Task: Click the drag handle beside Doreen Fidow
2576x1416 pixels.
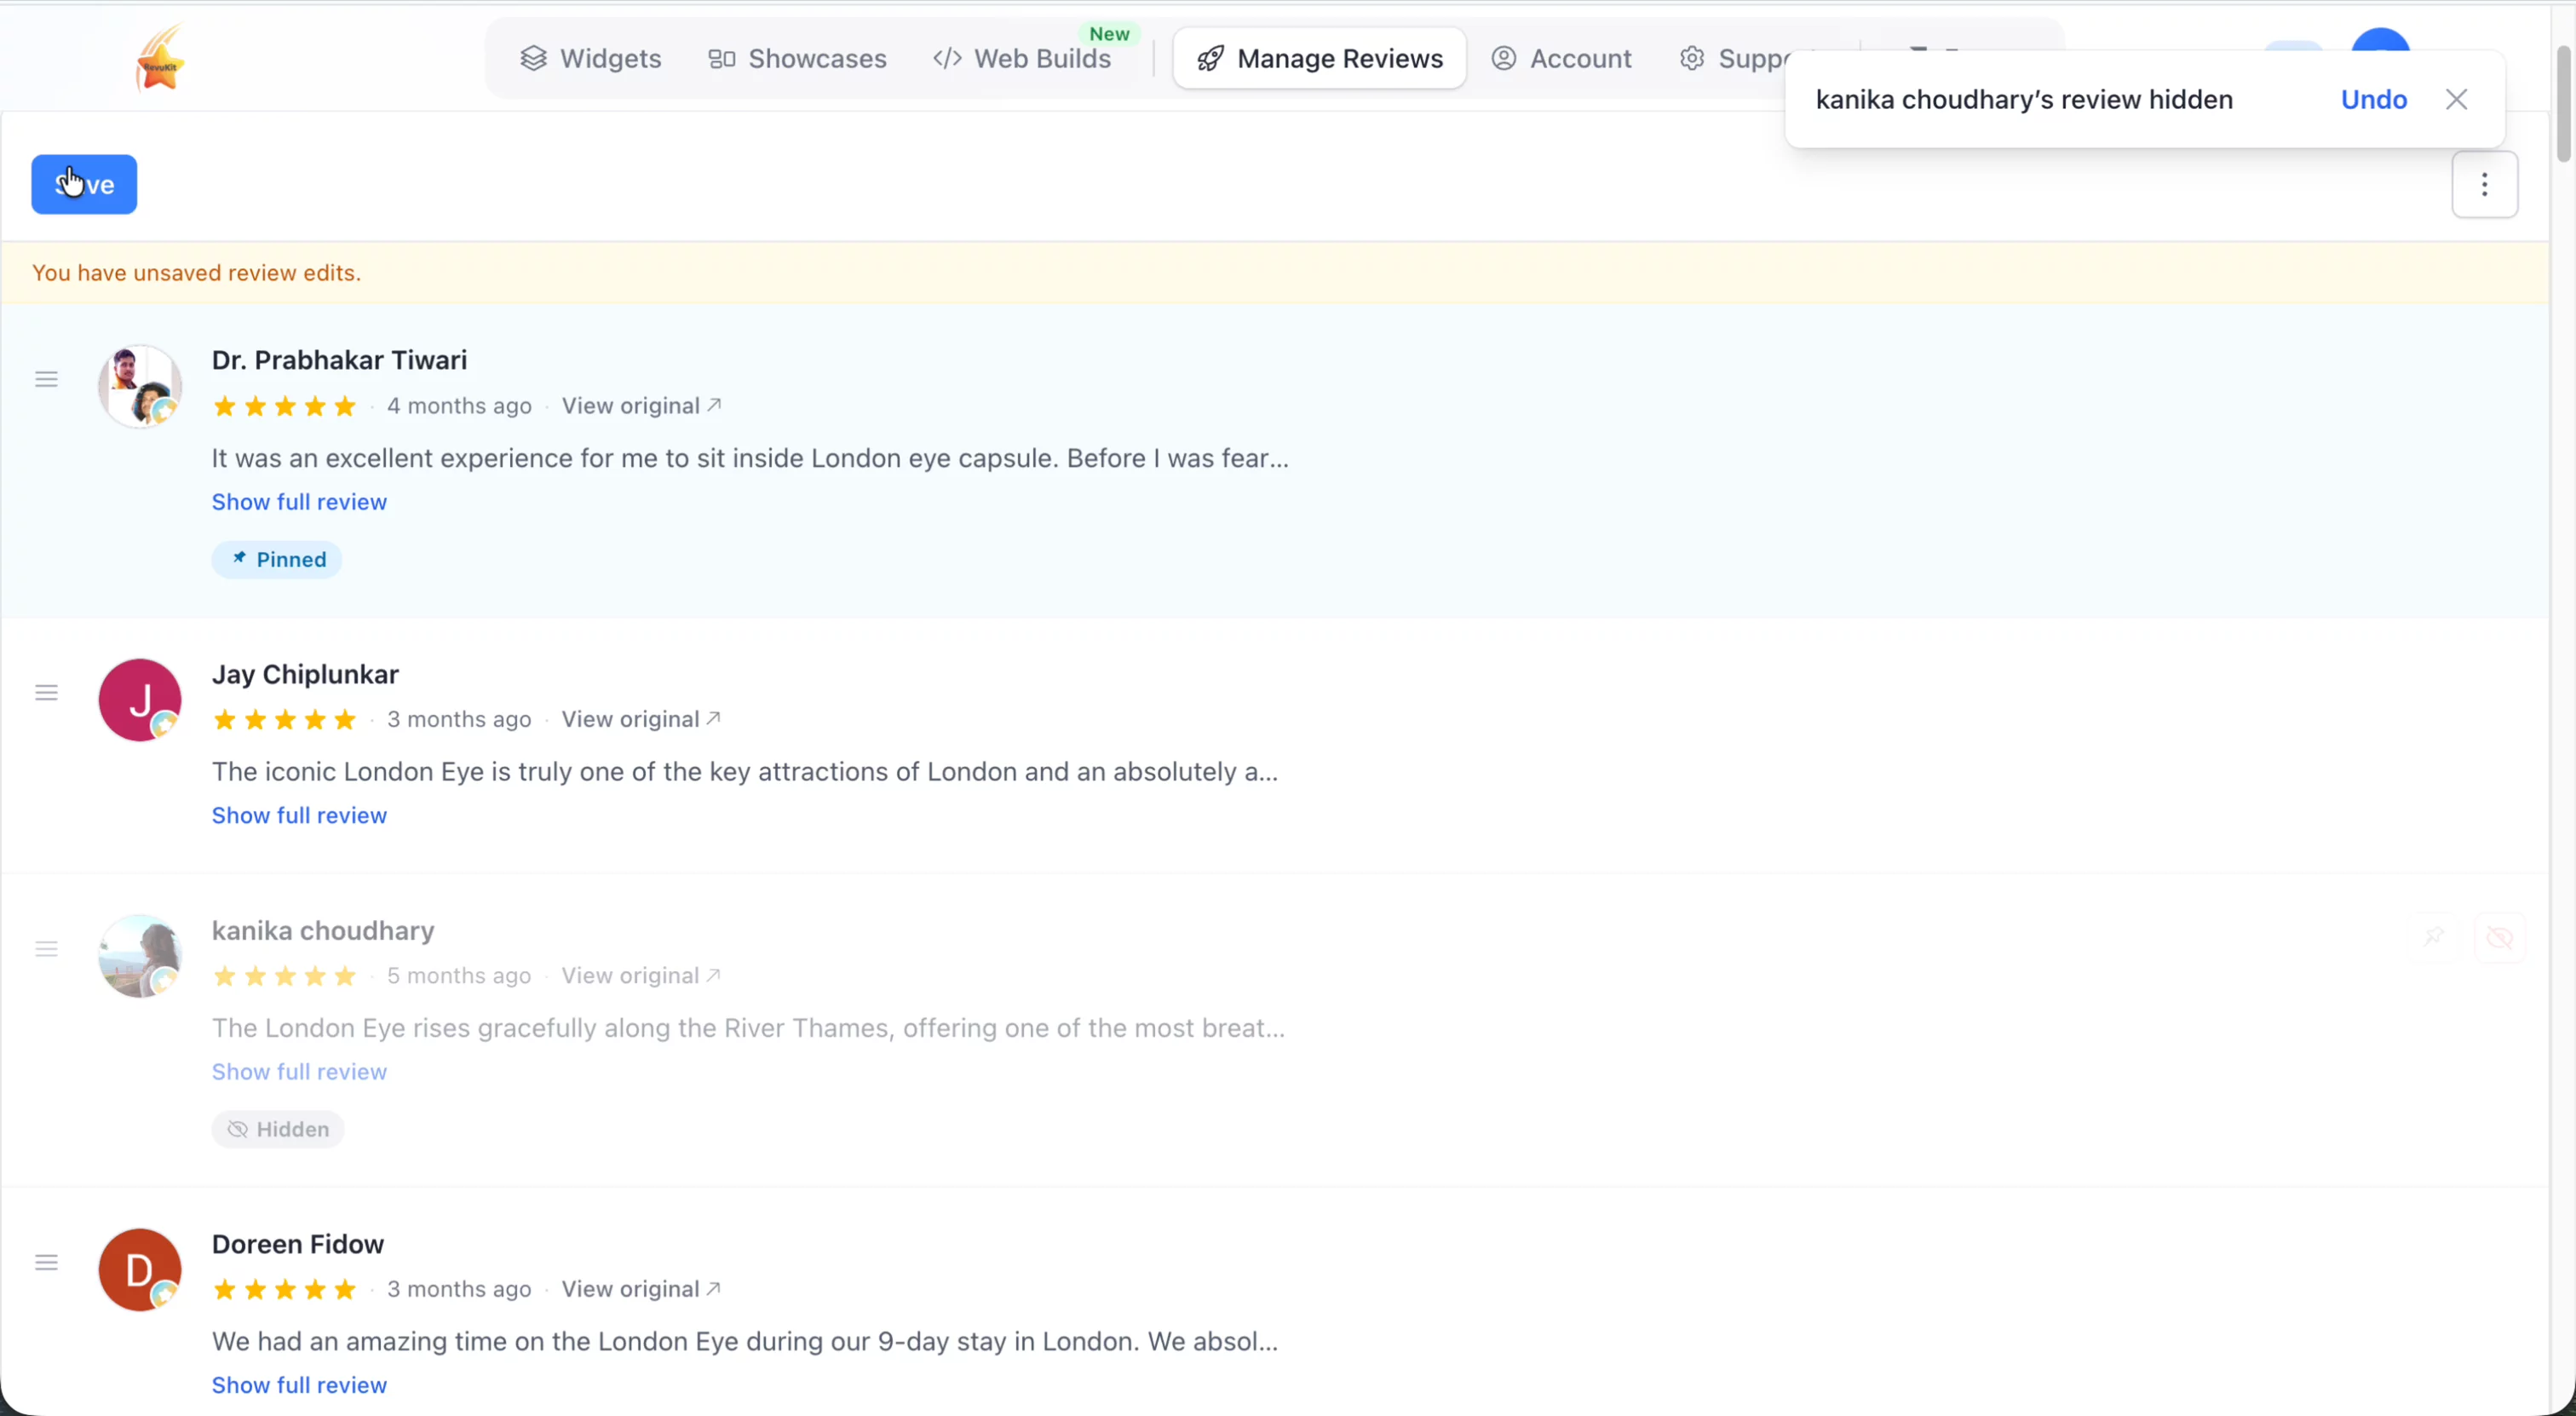Action: [x=46, y=1263]
